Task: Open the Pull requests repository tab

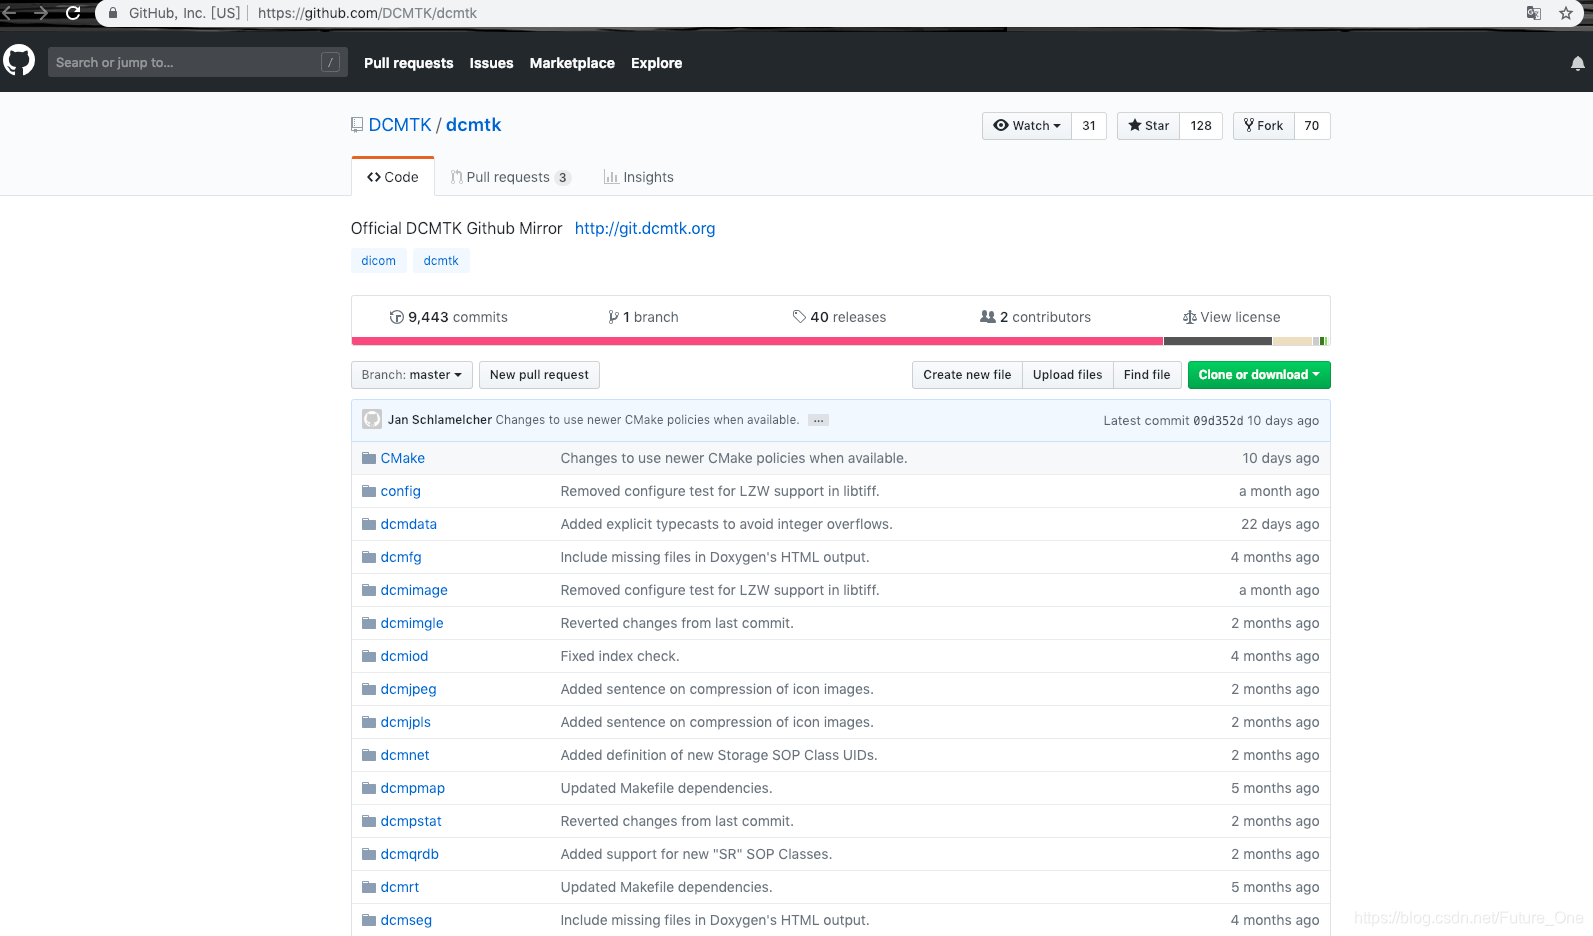Action: click(510, 177)
